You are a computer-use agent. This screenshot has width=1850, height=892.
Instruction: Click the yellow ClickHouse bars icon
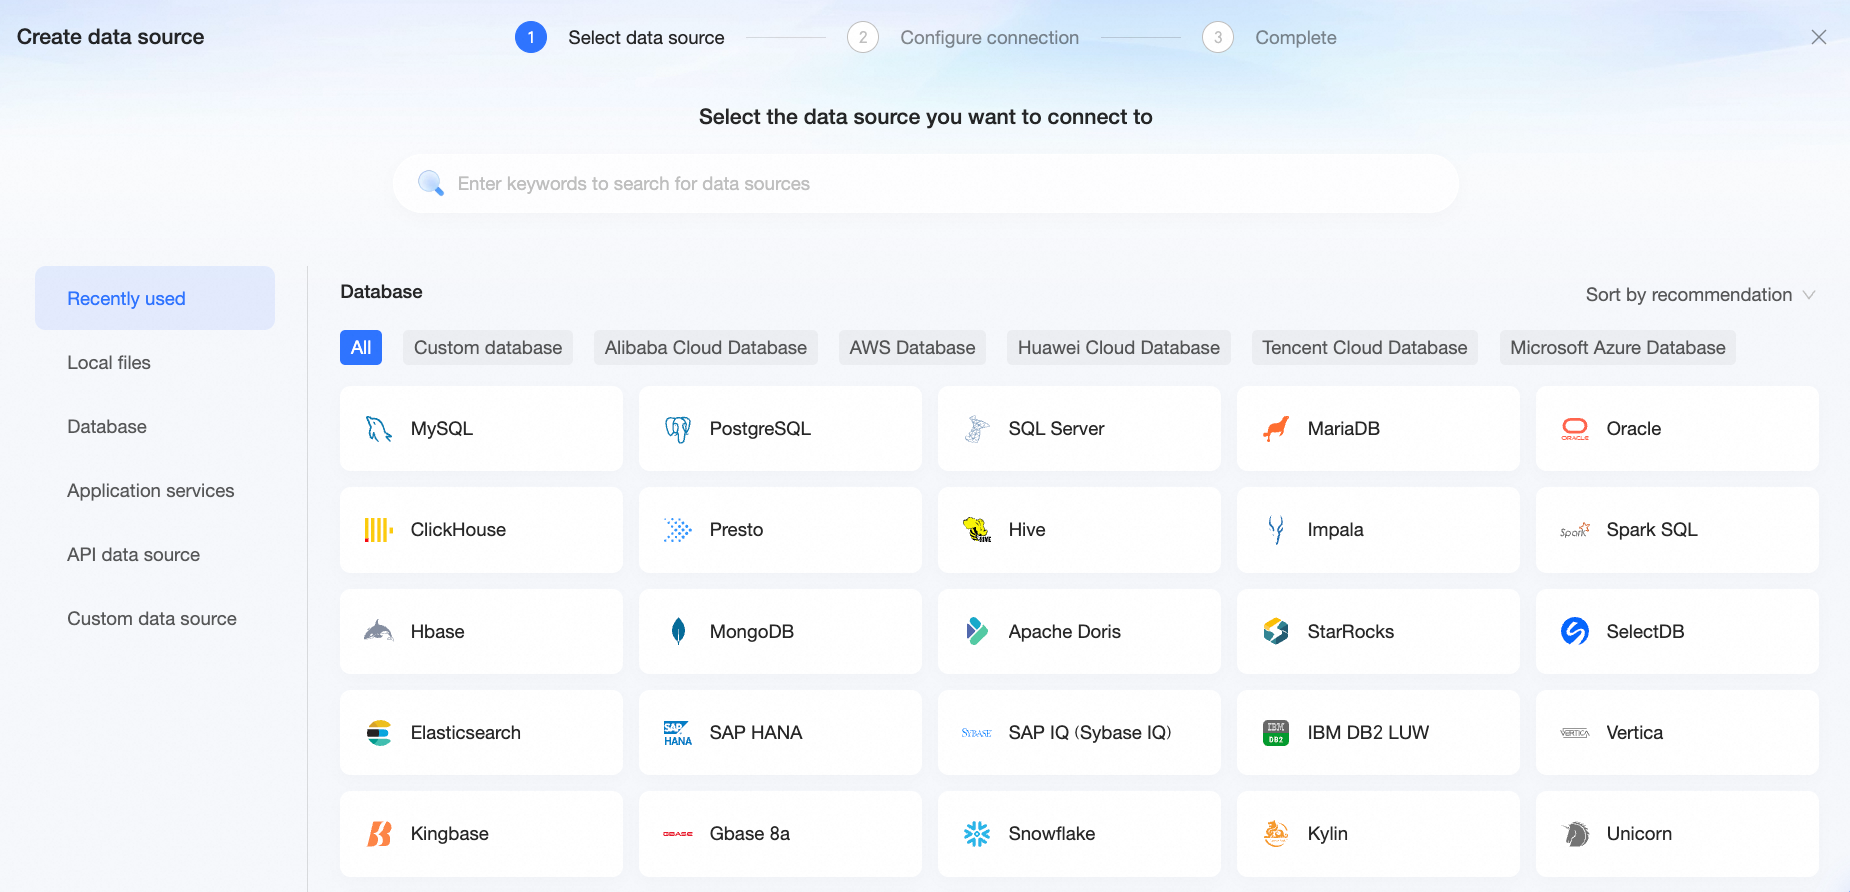(378, 530)
